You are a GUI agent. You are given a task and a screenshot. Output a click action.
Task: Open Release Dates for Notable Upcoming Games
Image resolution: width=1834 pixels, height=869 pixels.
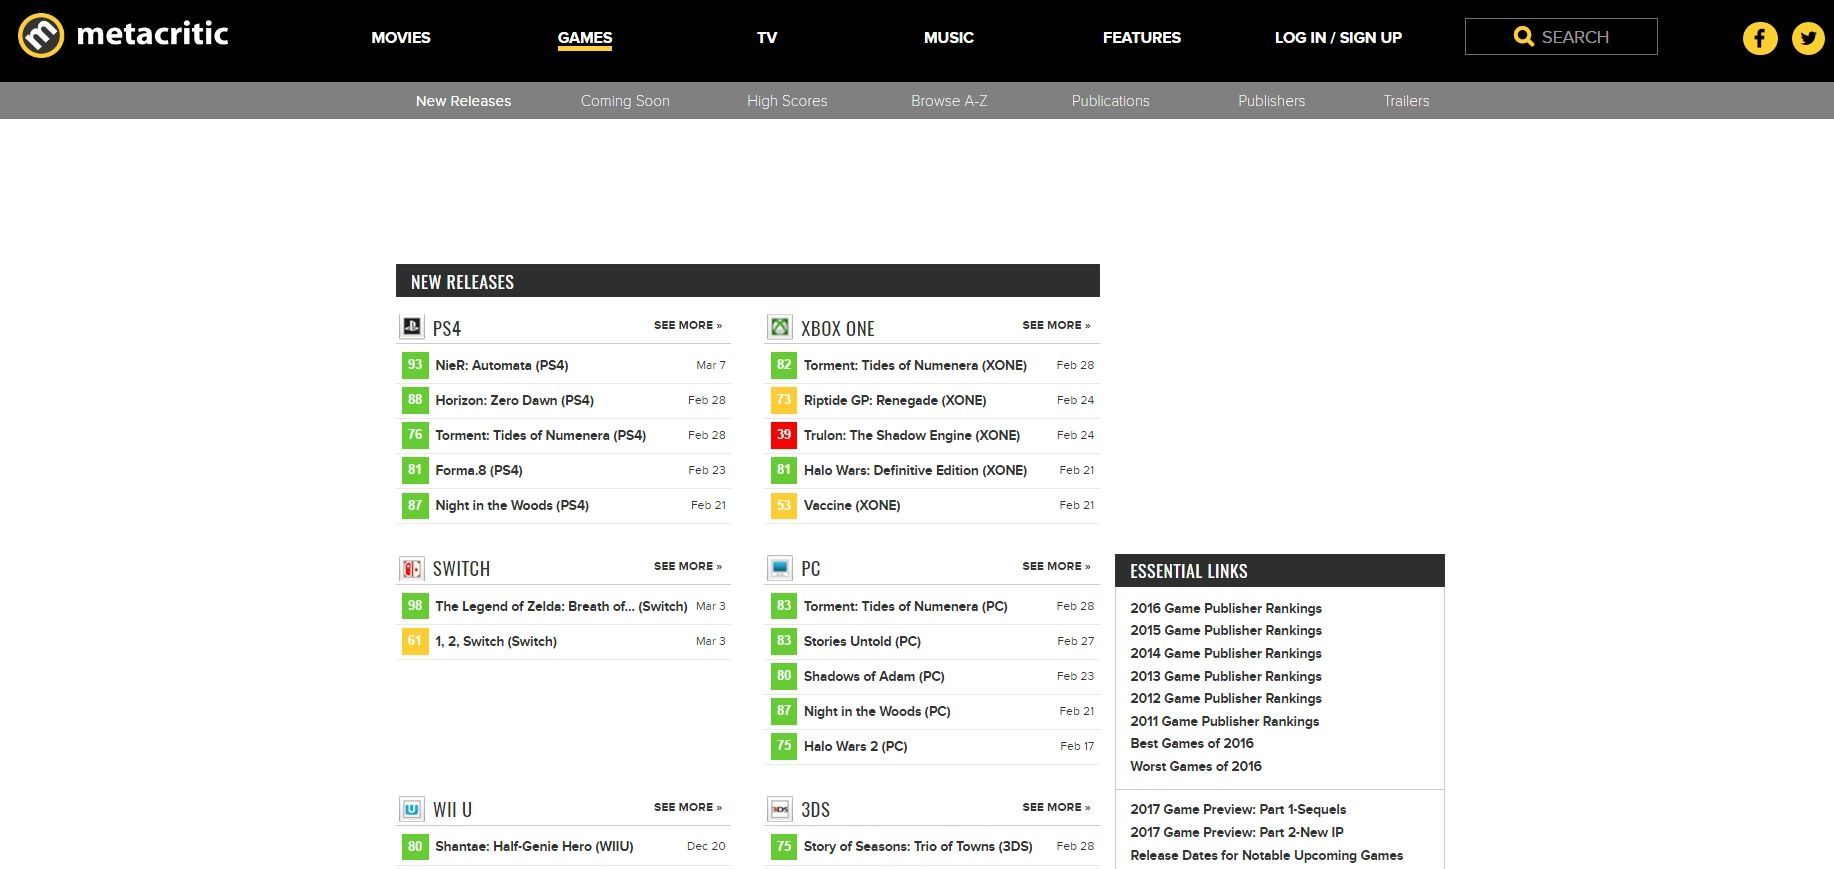[x=1267, y=855]
